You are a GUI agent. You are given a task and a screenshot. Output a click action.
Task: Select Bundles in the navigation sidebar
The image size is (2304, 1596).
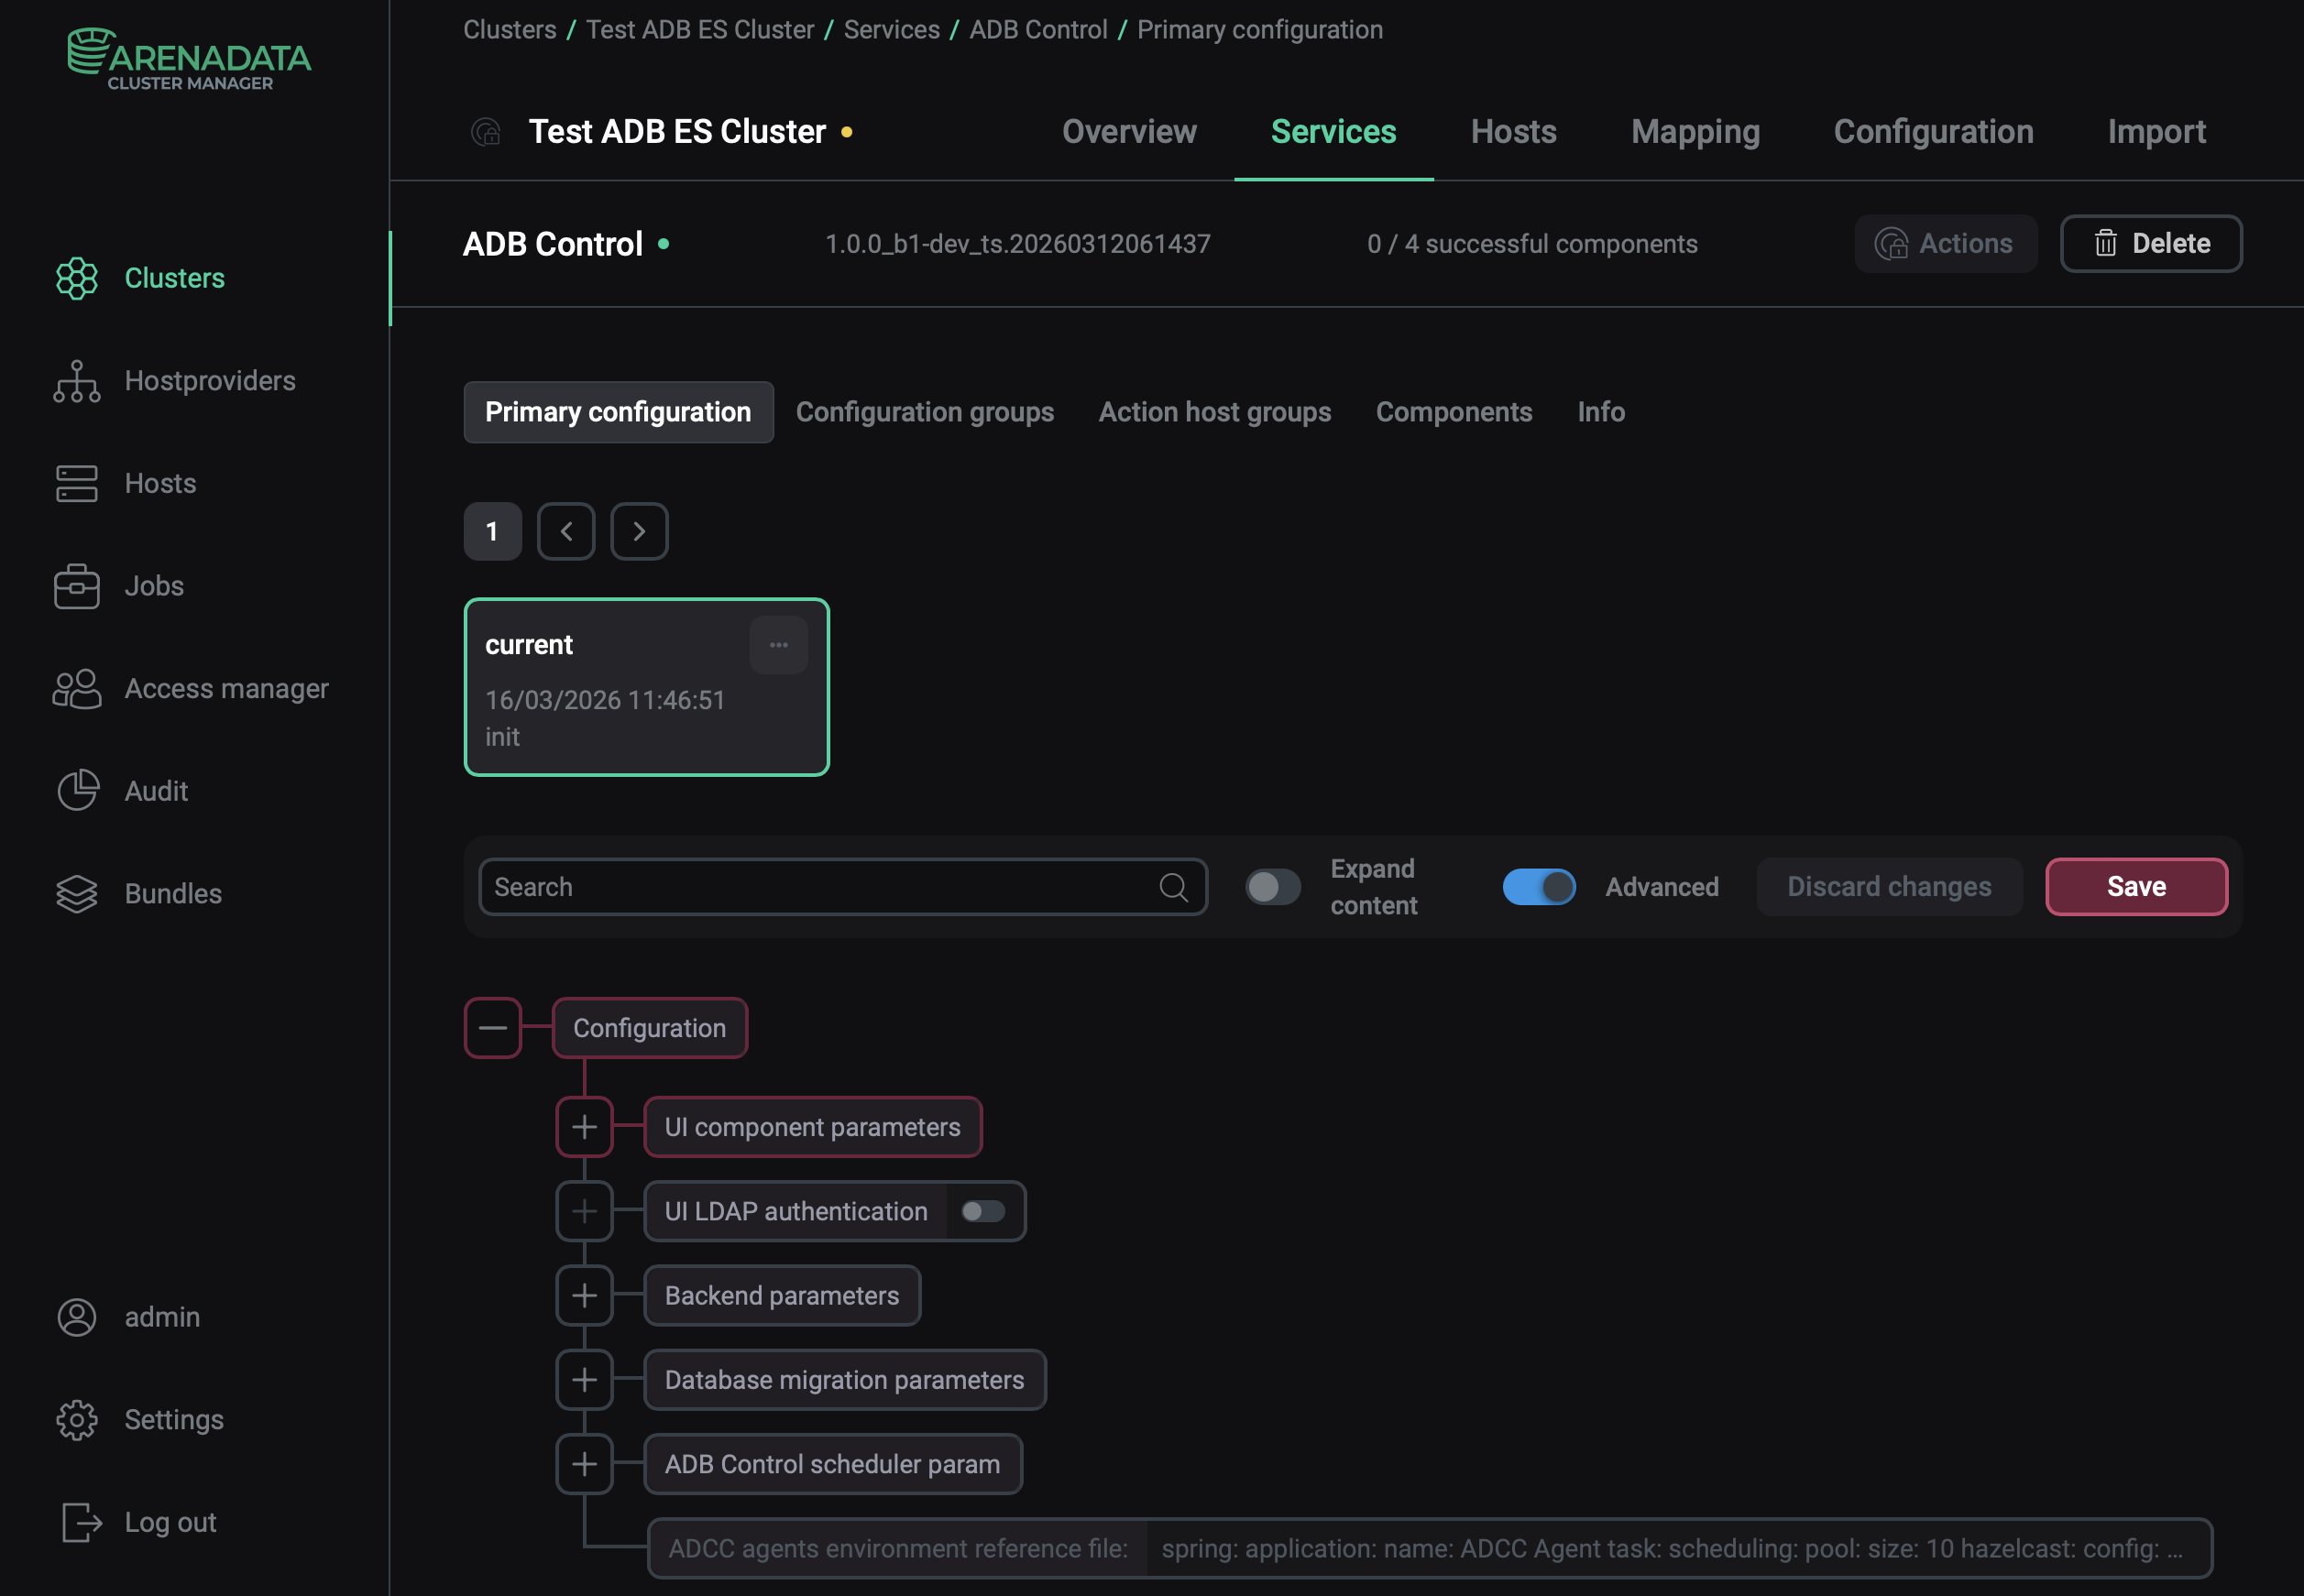coord(172,893)
